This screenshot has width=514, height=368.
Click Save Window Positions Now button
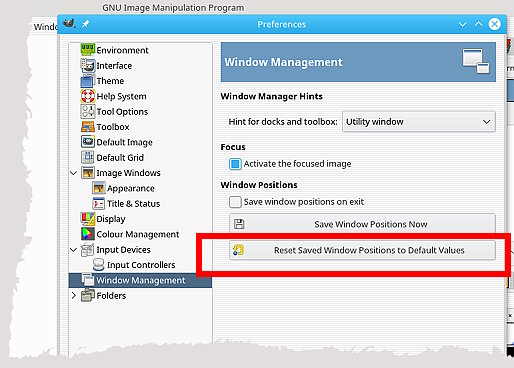[362, 223]
